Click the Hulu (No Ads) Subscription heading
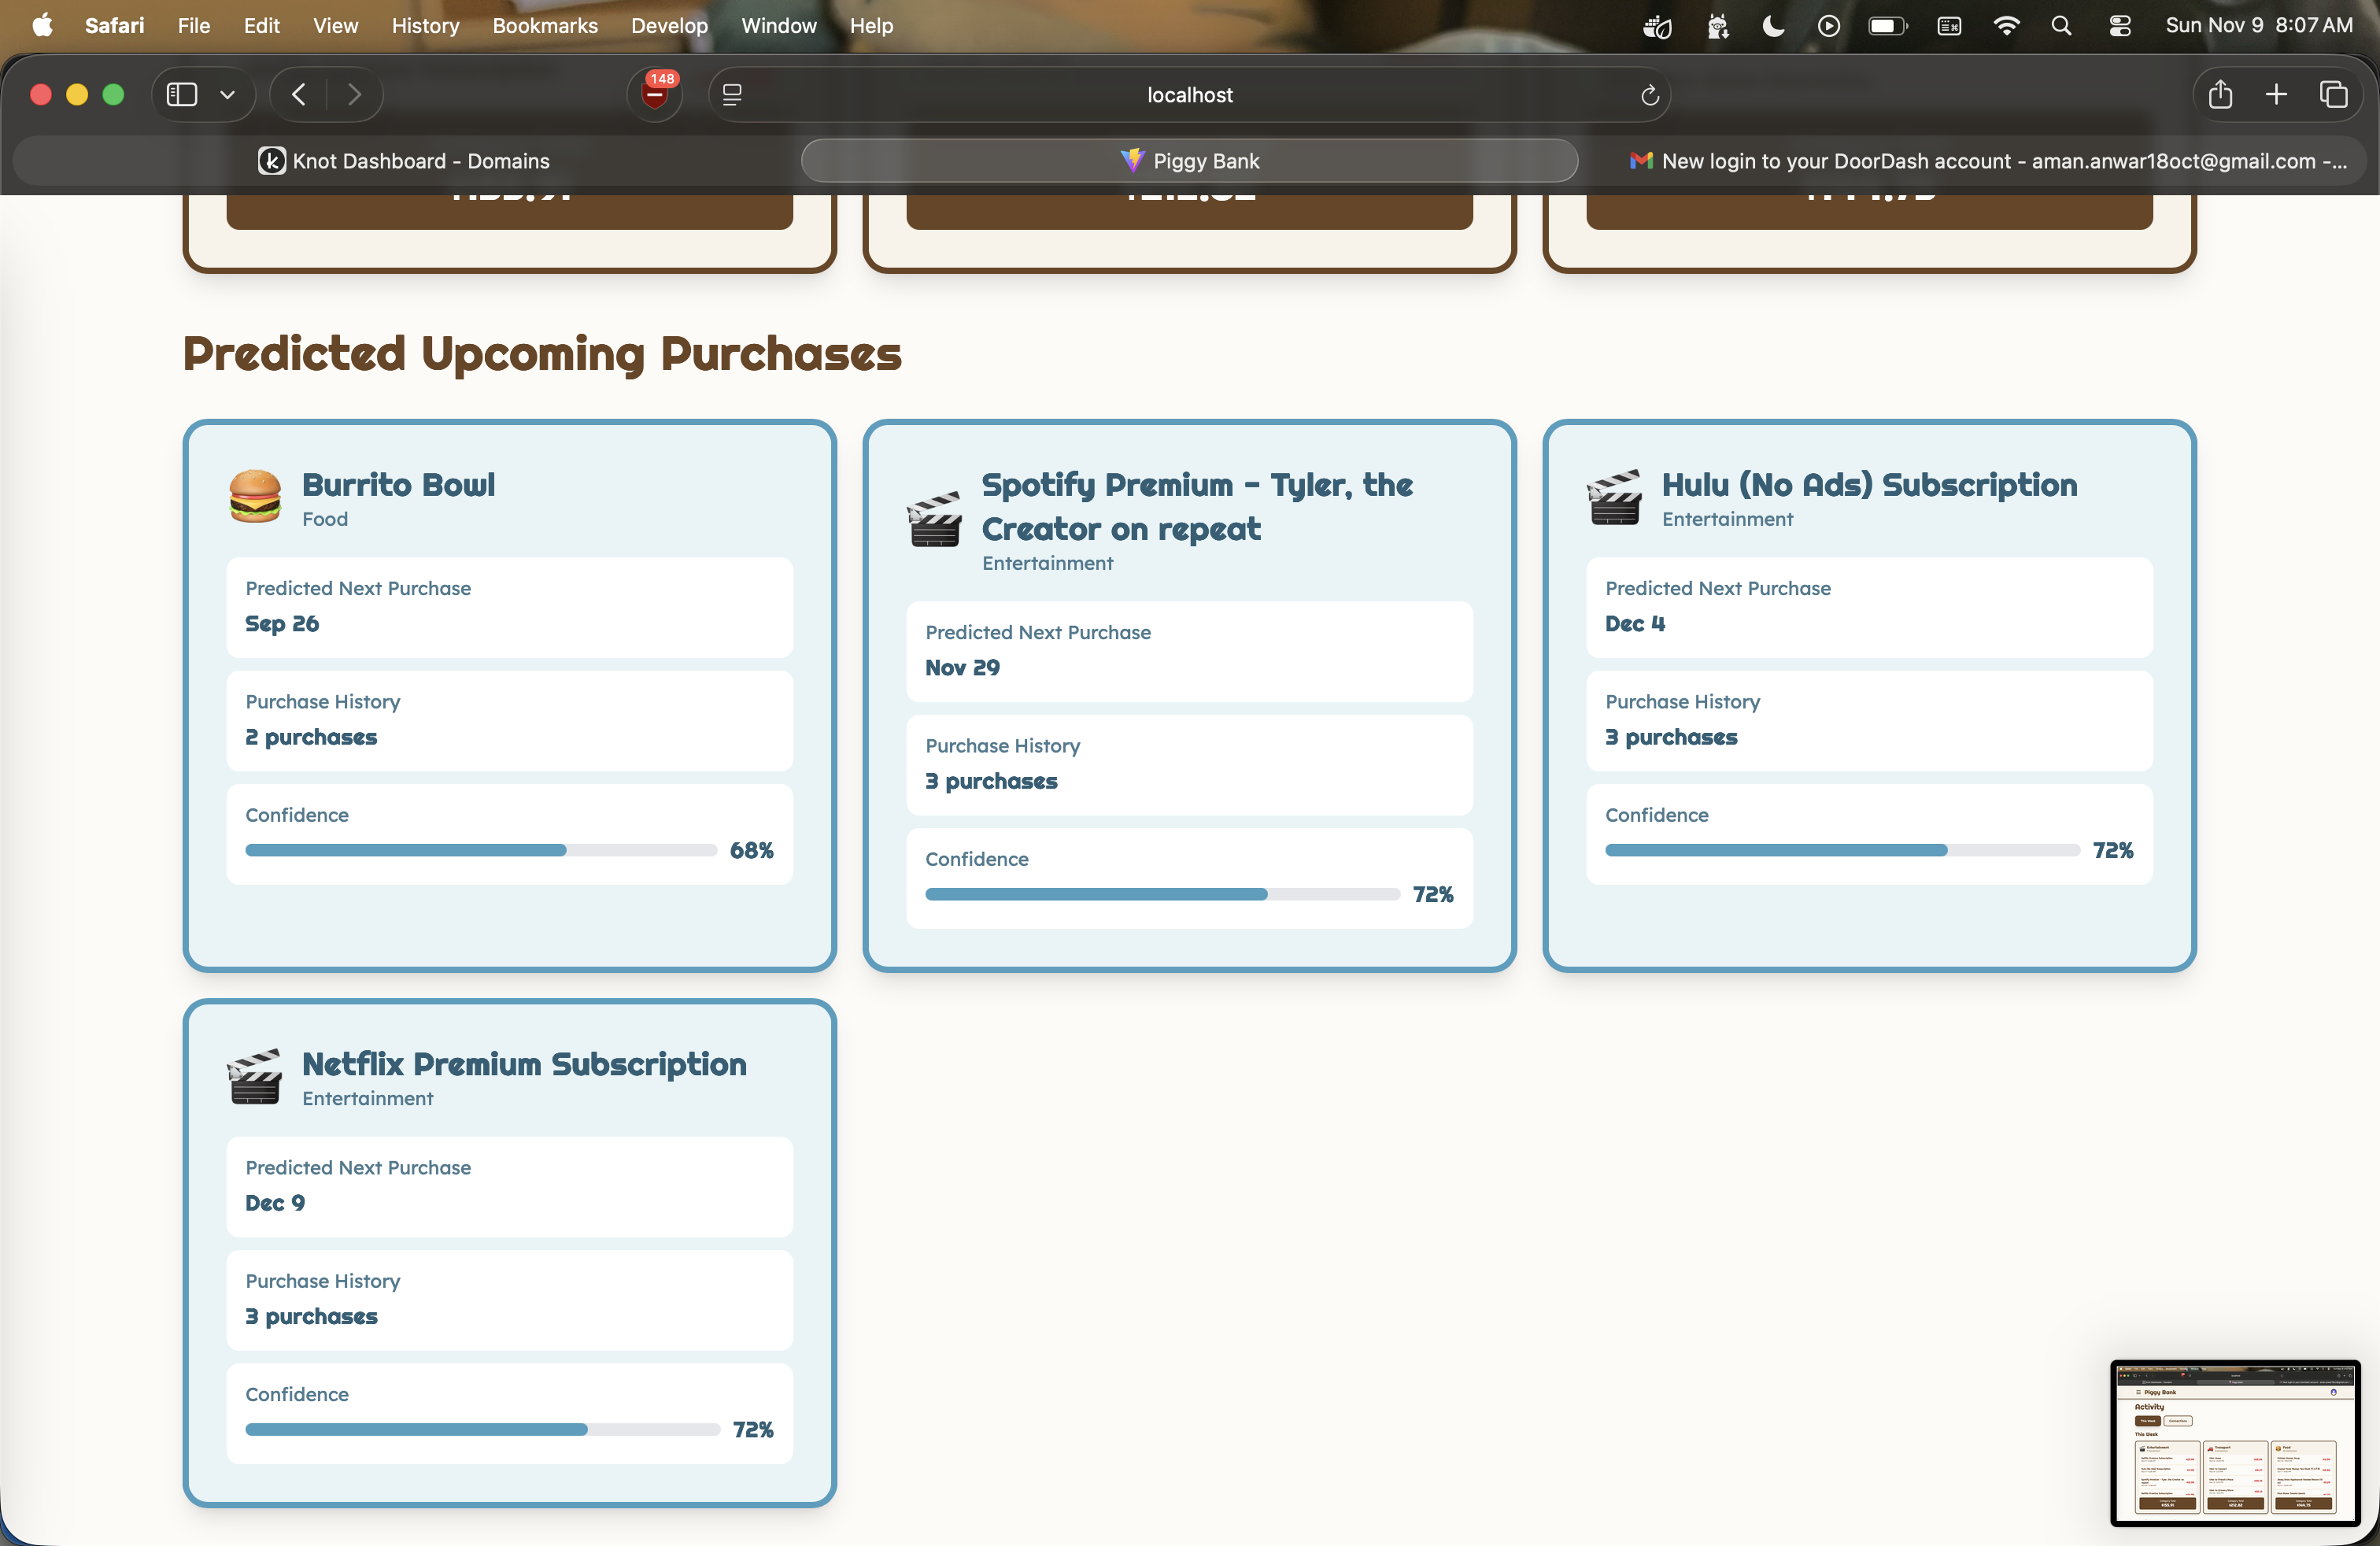This screenshot has width=2380, height=1546. click(1868, 484)
